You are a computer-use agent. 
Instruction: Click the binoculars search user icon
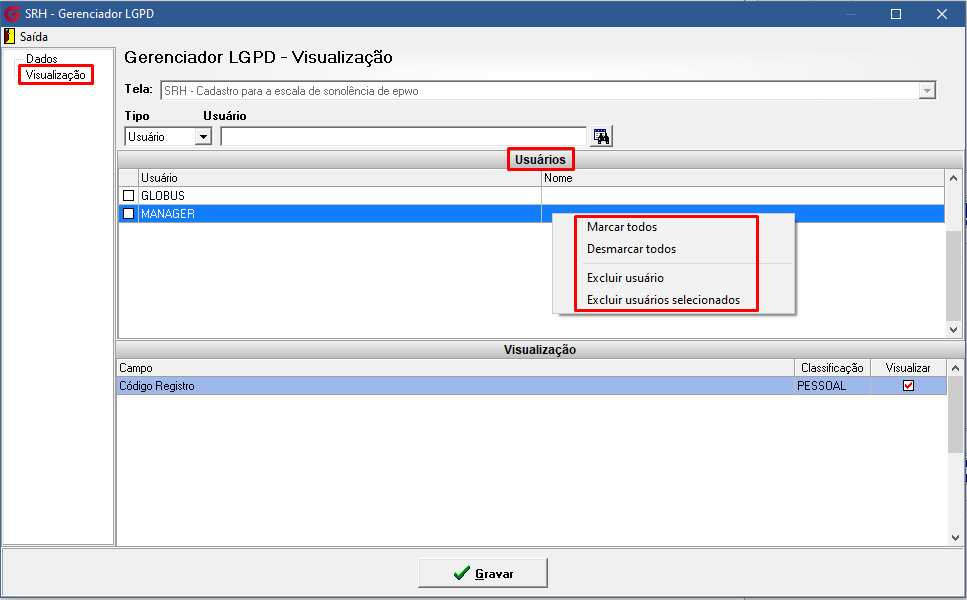click(601, 136)
